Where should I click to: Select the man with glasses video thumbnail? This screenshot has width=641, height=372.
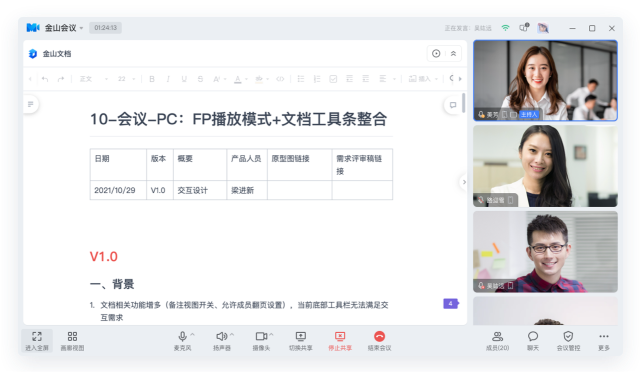click(x=545, y=252)
